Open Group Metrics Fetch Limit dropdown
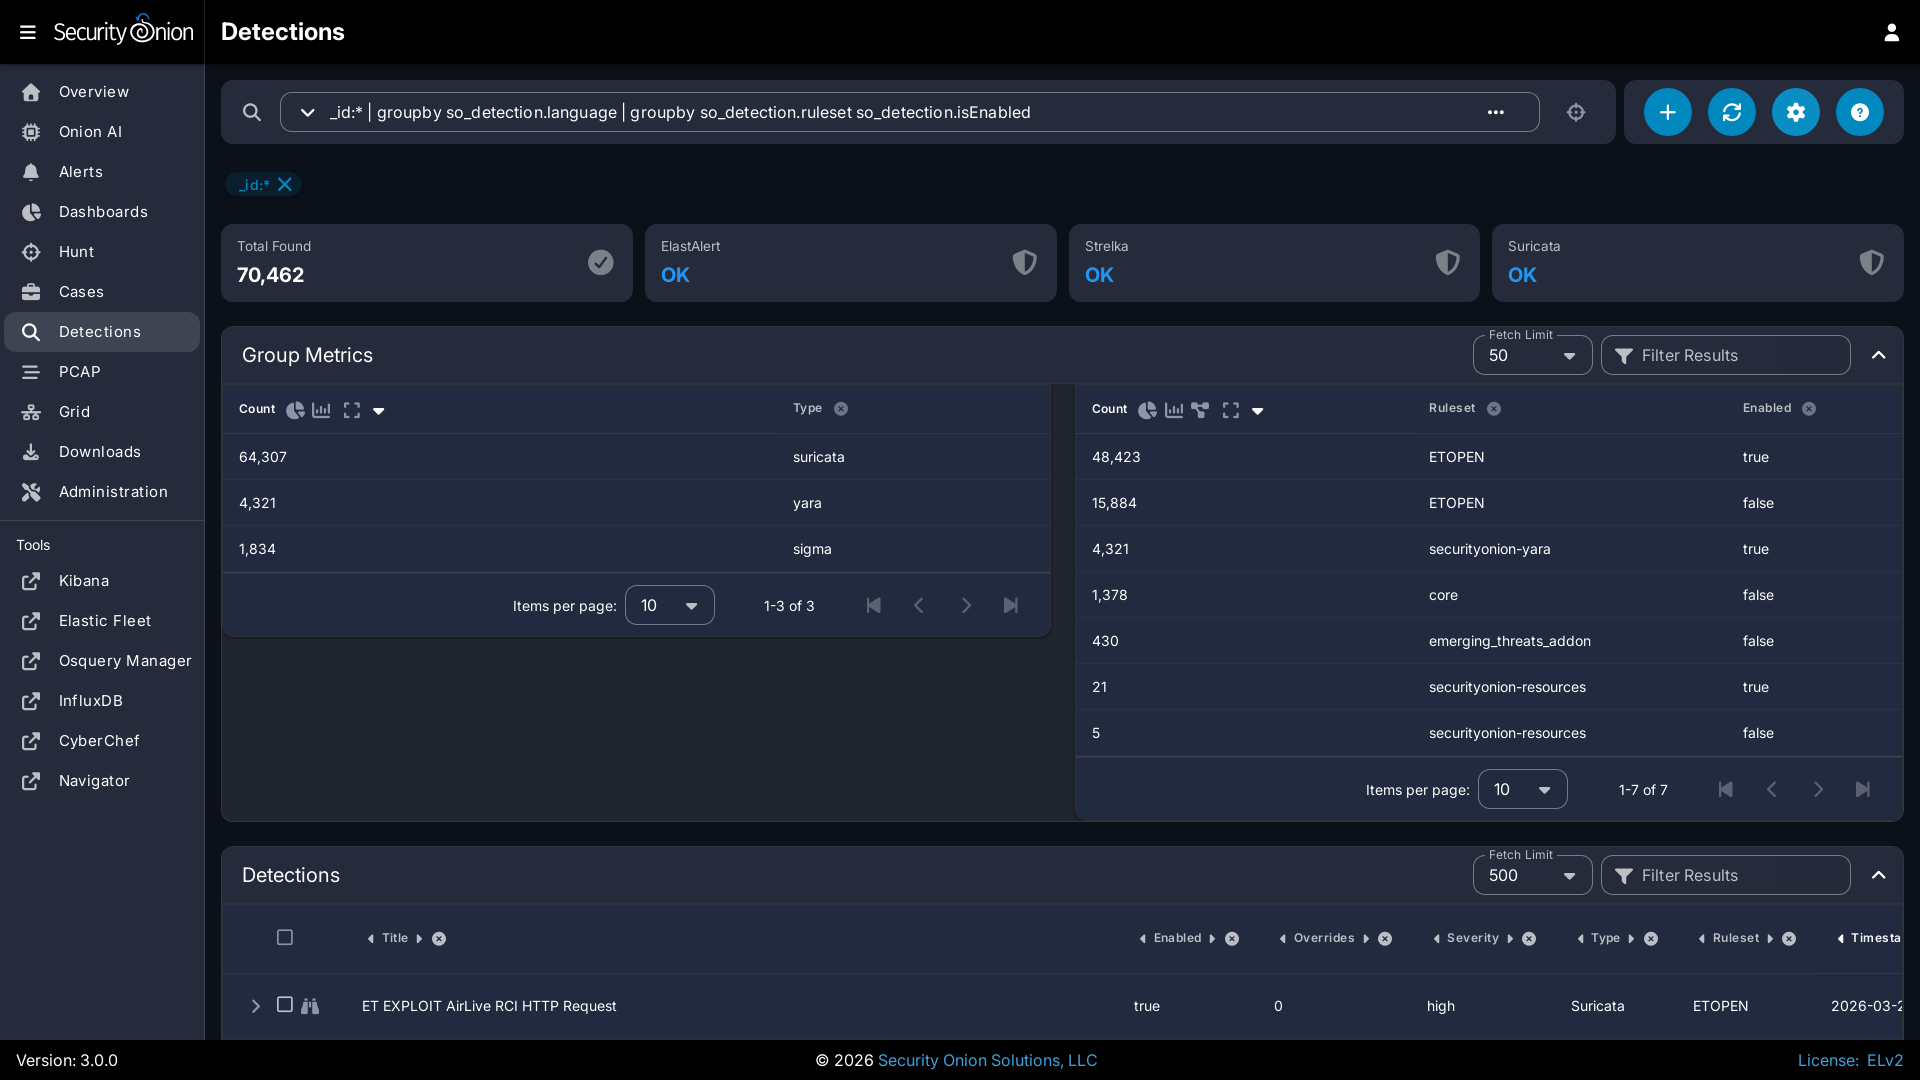Image resolution: width=1920 pixels, height=1080 pixels. click(x=1532, y=356)
